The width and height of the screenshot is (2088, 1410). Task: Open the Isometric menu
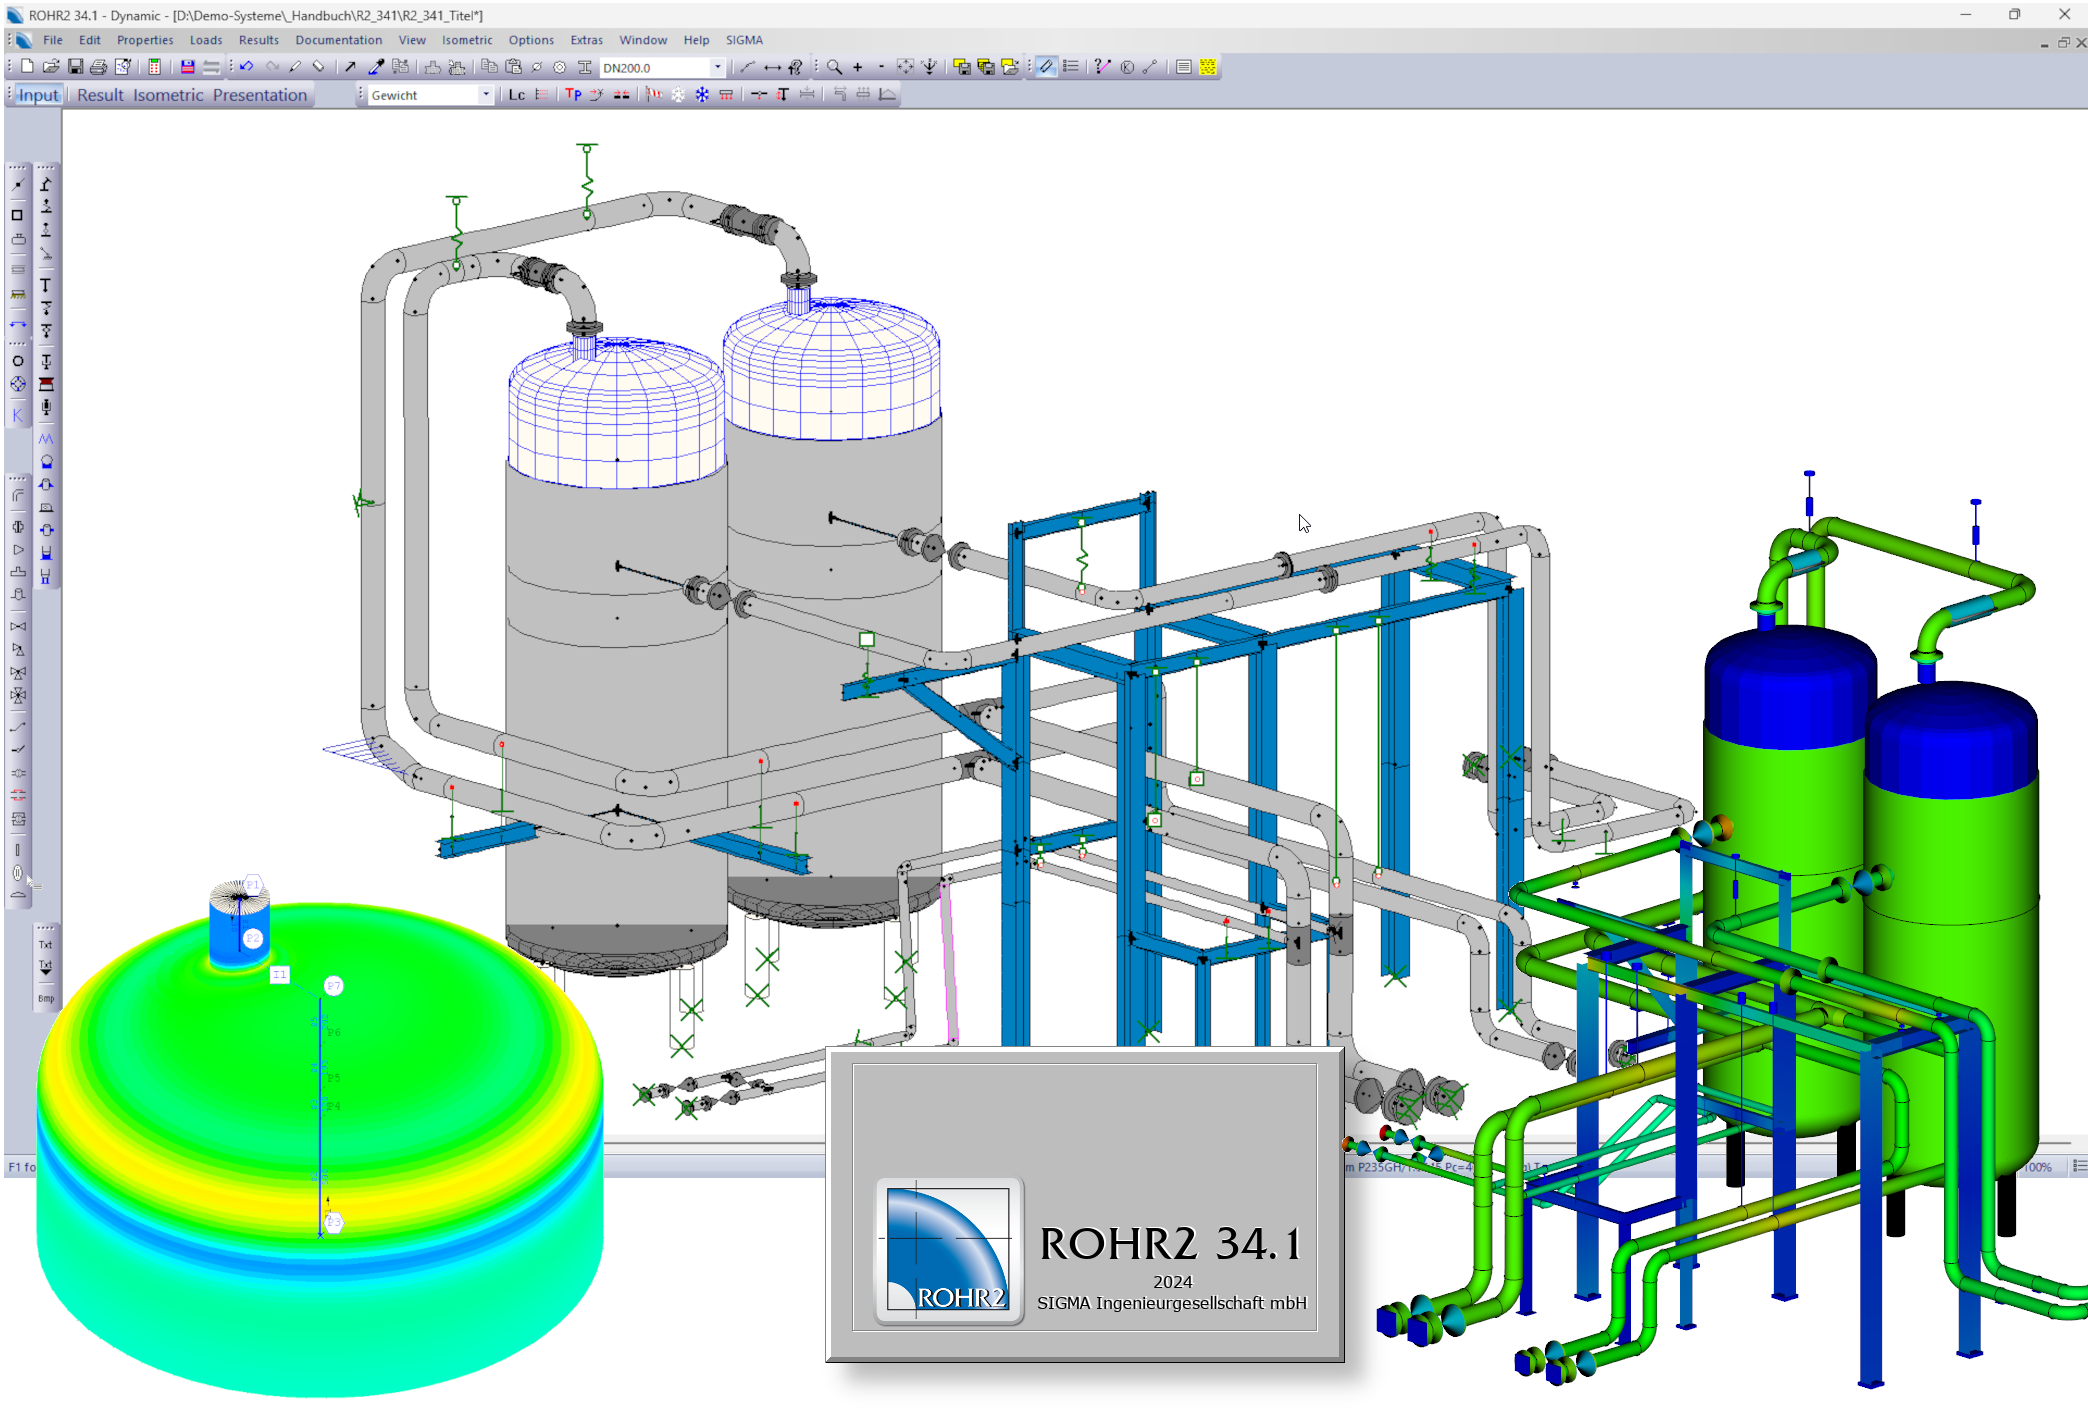point(467,40)
